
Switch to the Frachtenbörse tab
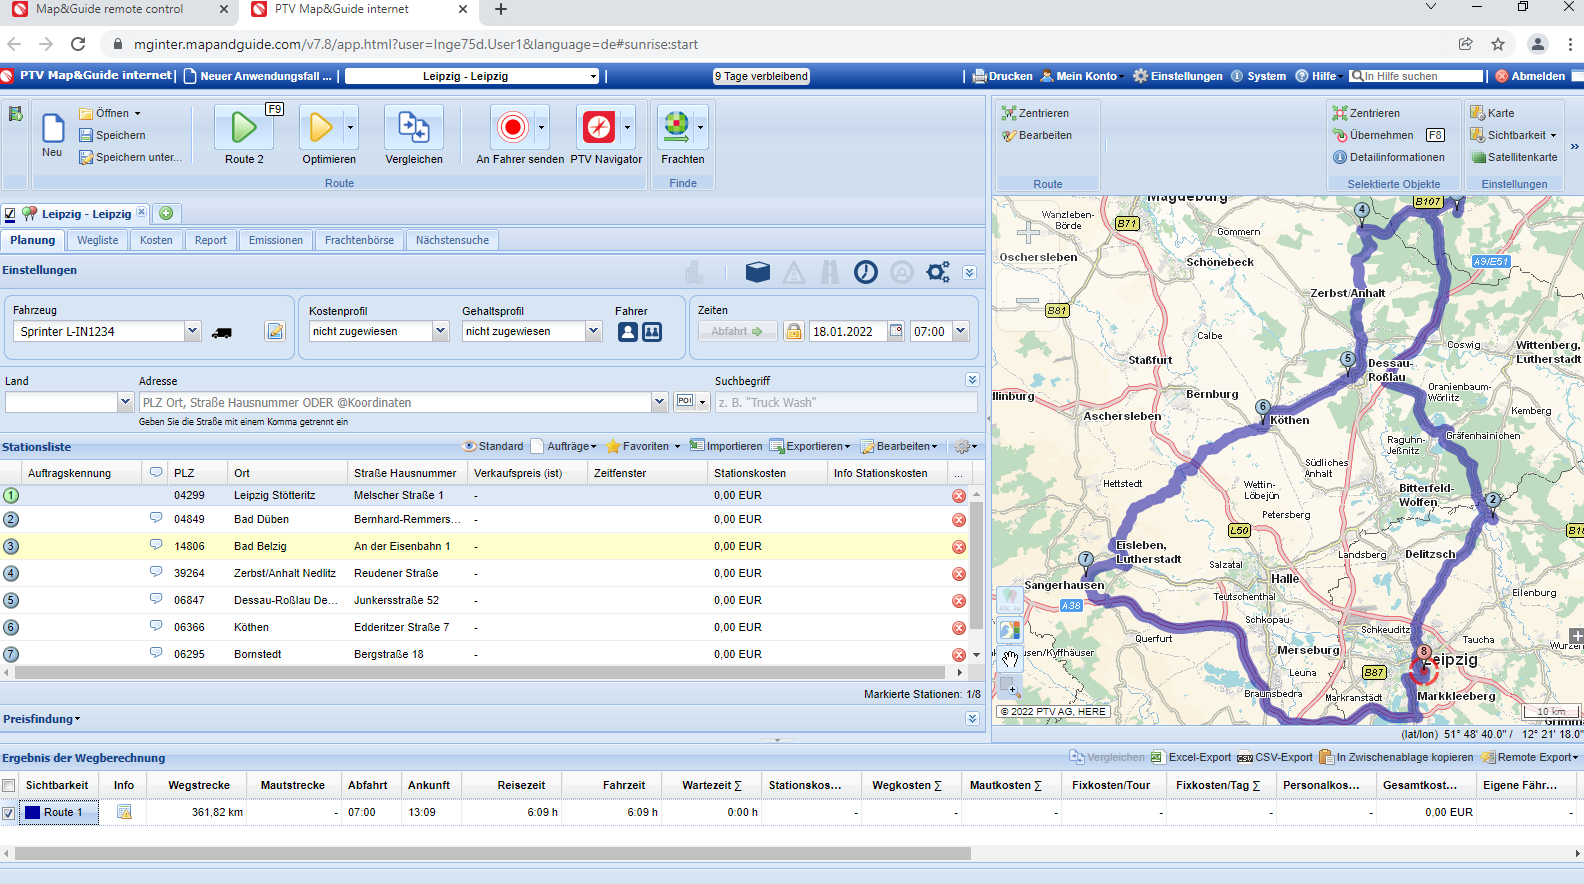click(359, 240)
